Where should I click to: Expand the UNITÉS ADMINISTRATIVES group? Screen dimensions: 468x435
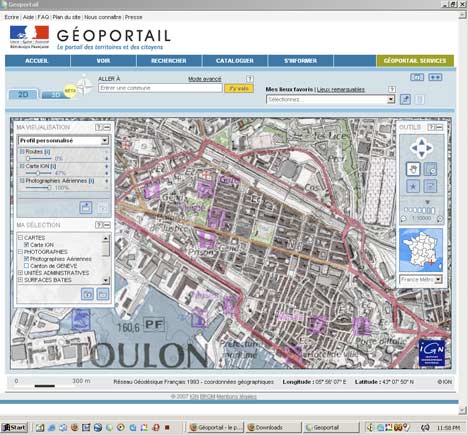[20, 273]
